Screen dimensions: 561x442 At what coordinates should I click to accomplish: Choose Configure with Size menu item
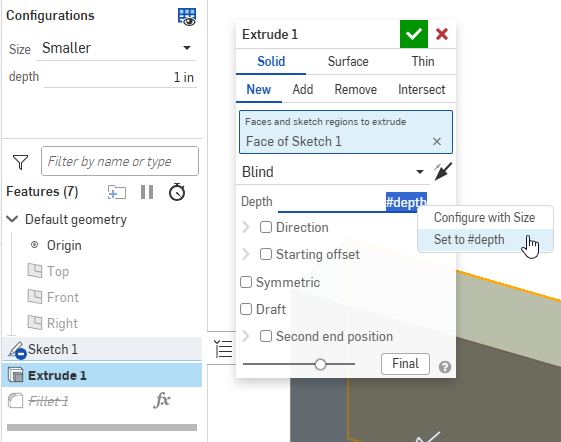click(485, 218)
